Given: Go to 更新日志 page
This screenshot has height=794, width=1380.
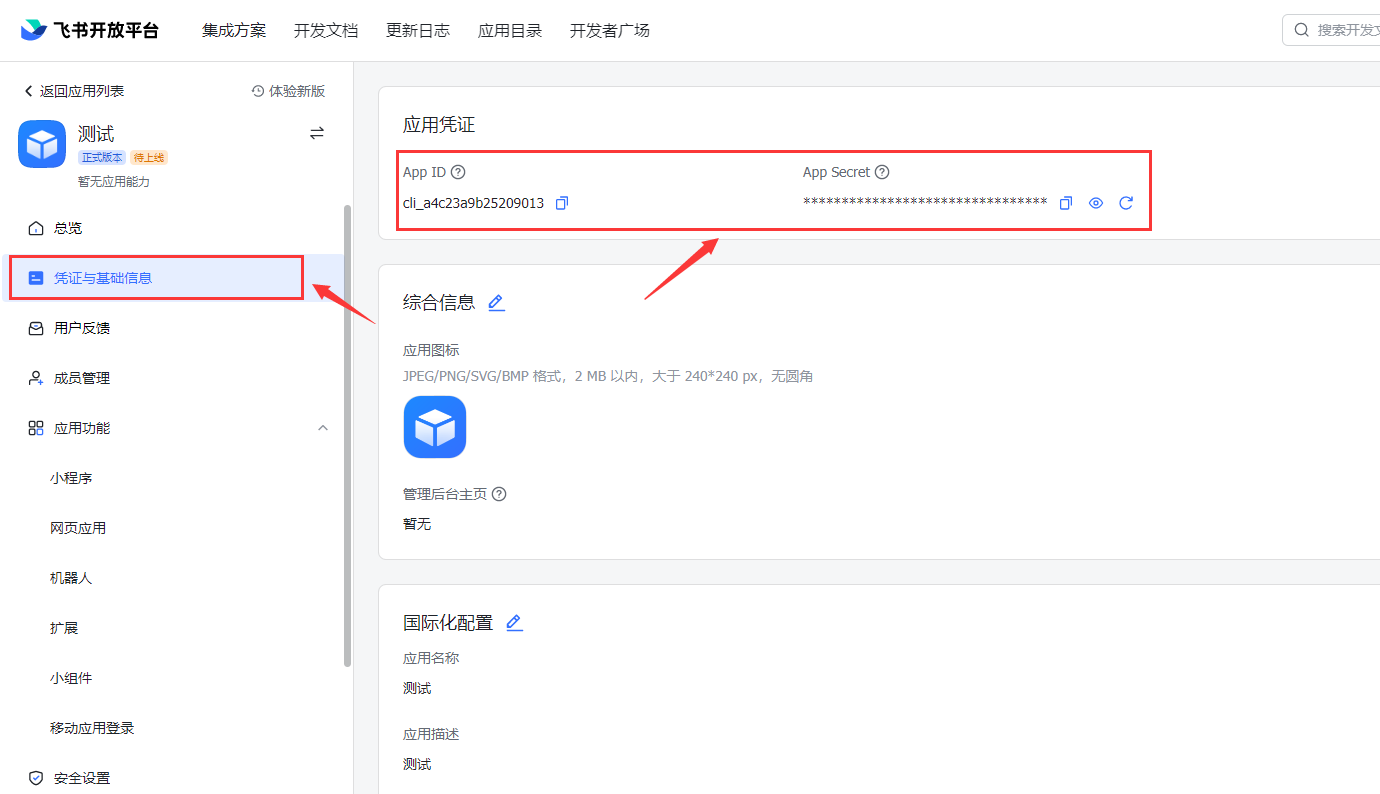Looking at the screenshot, I should 418,30.
